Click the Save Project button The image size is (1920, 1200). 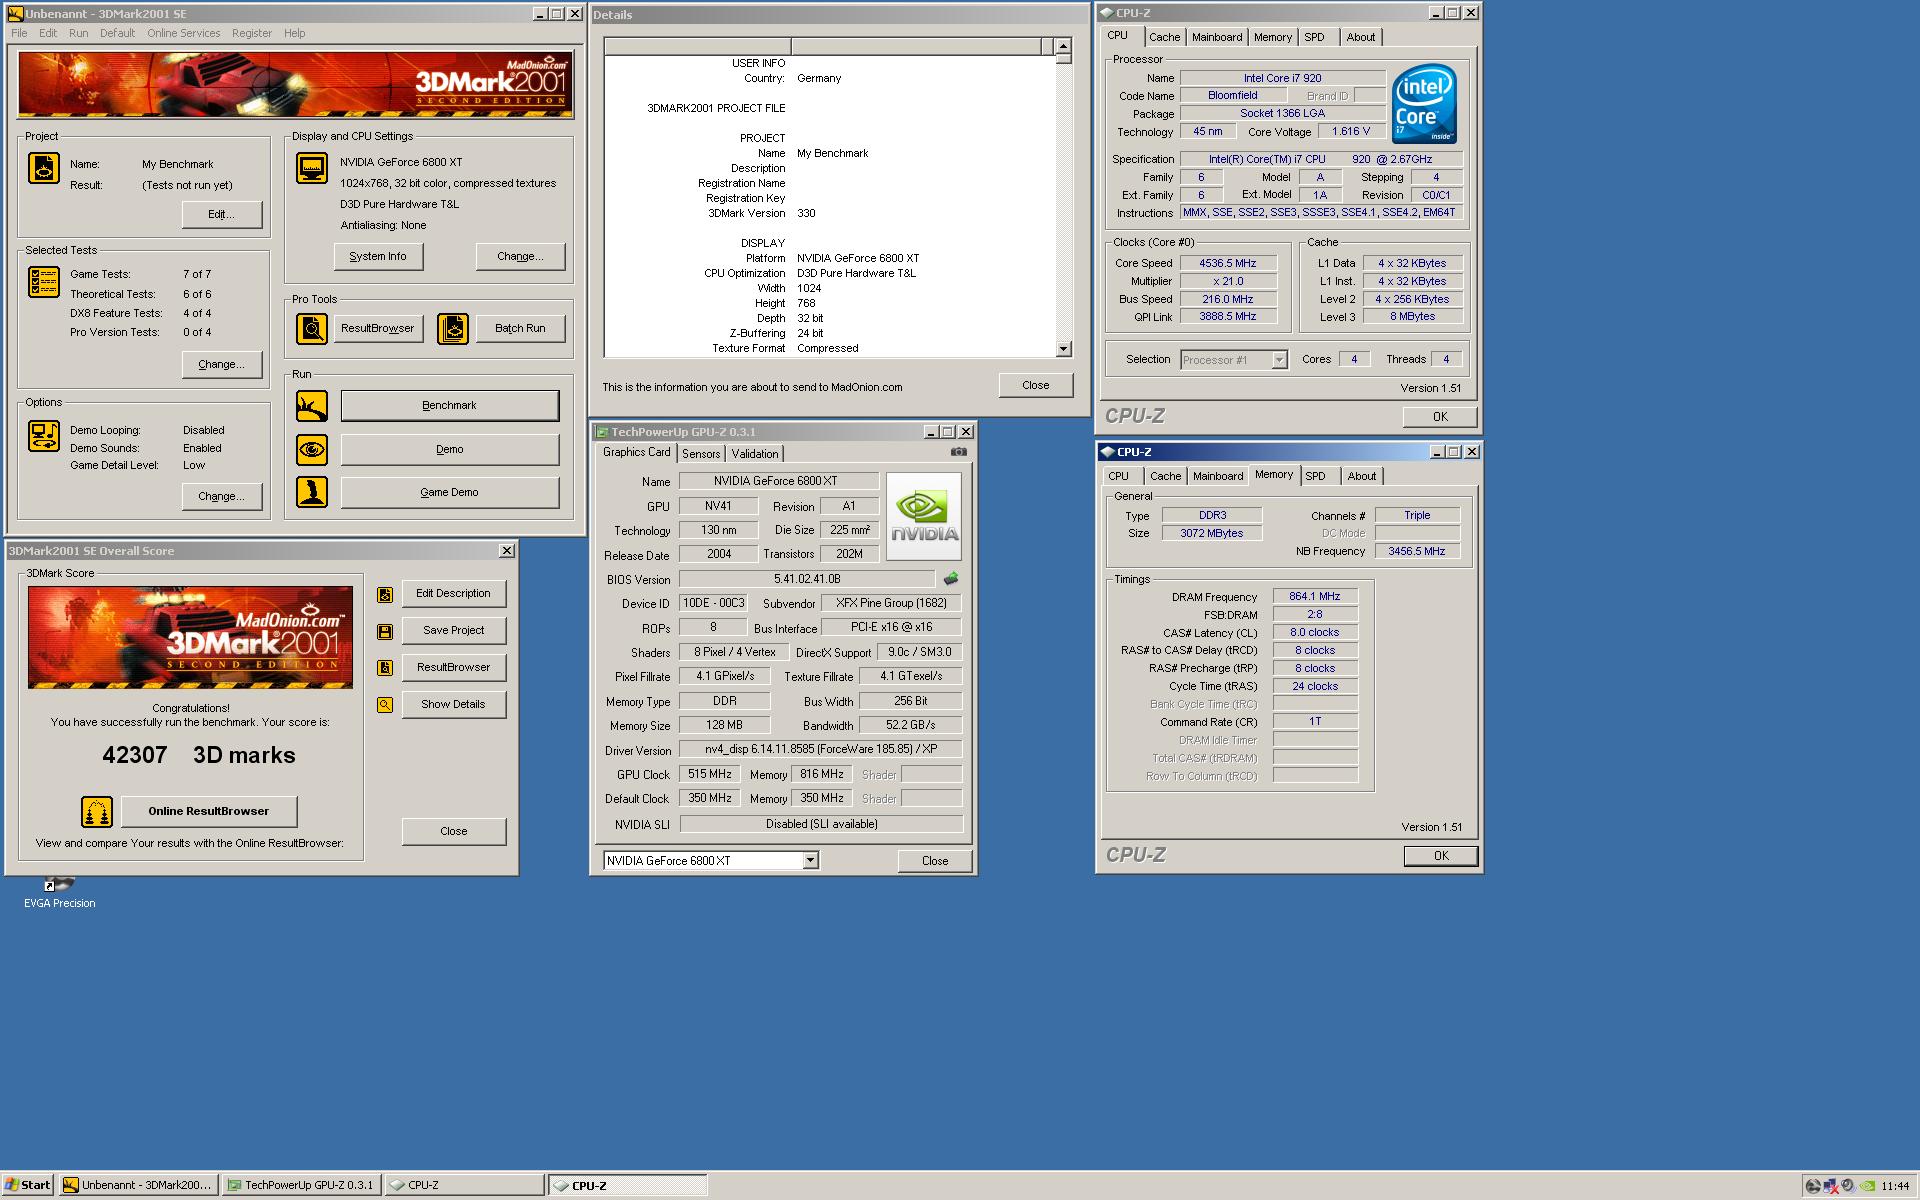coord(454,630)
